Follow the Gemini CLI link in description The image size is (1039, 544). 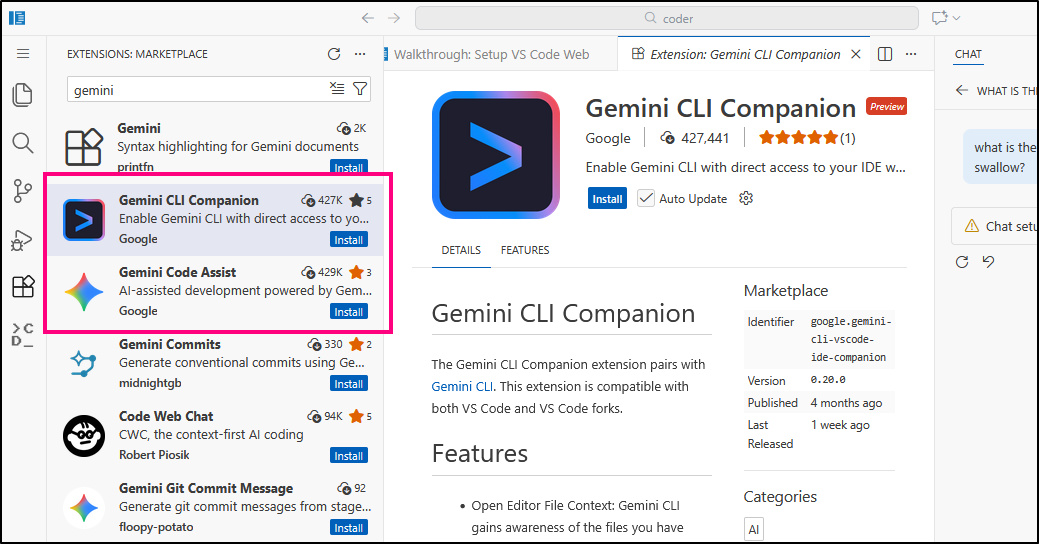[x=462, y=386]
